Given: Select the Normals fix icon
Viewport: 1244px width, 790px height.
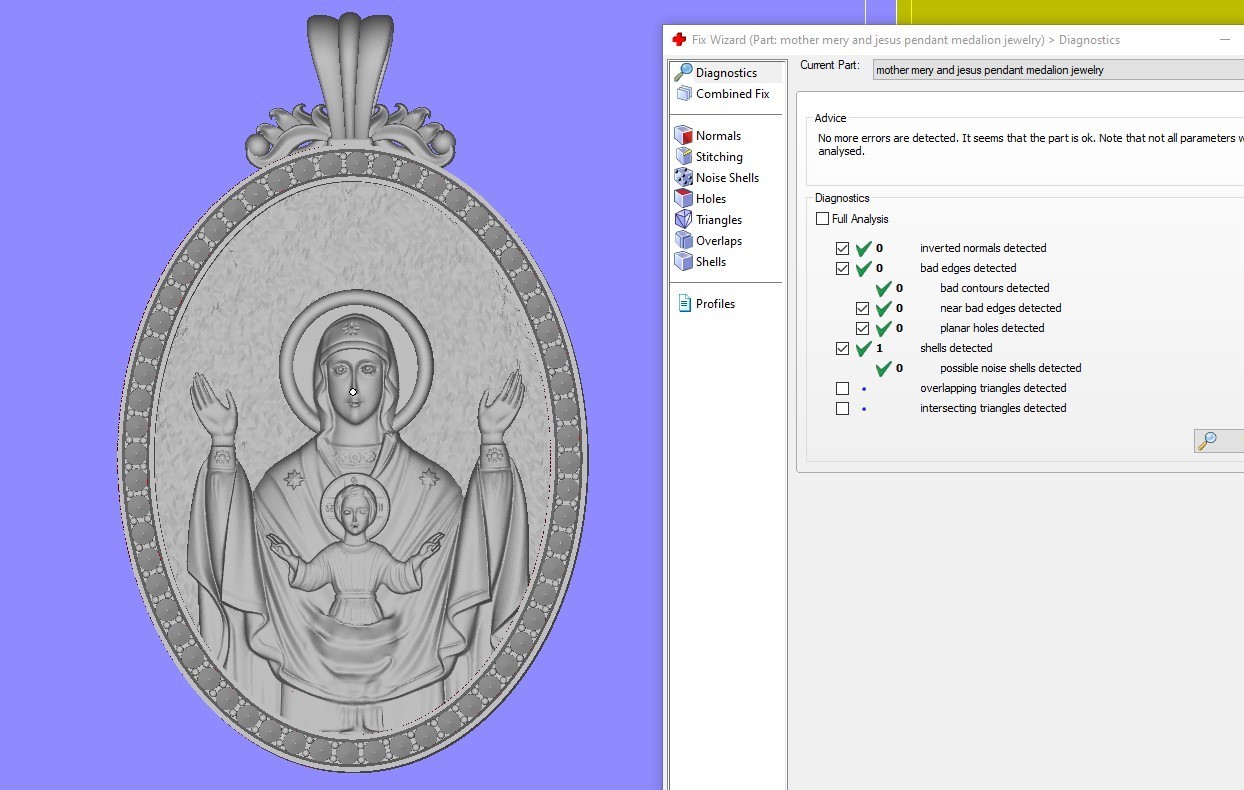Looking at the screenshot, I should click(685, 134).
